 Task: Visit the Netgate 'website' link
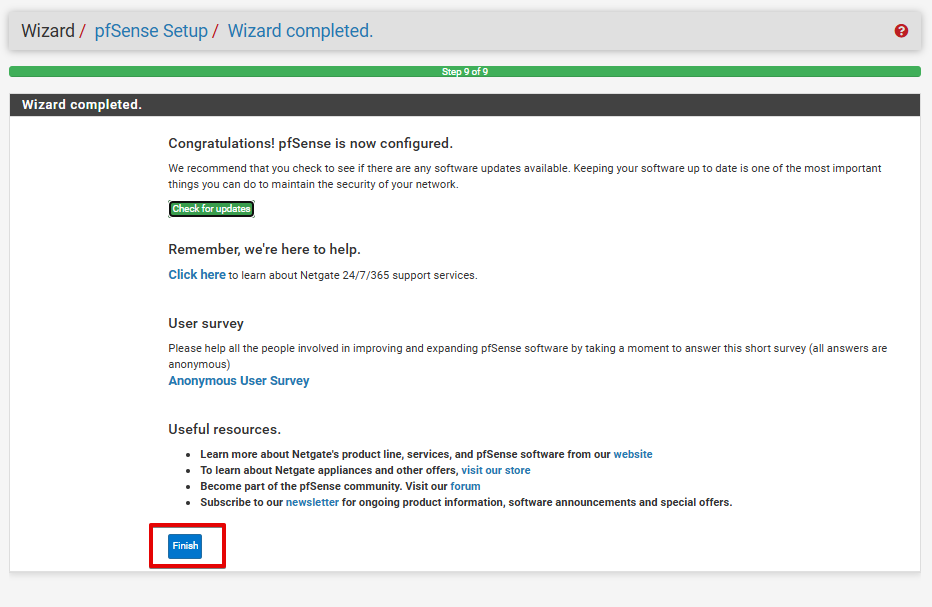click(633, 454)
